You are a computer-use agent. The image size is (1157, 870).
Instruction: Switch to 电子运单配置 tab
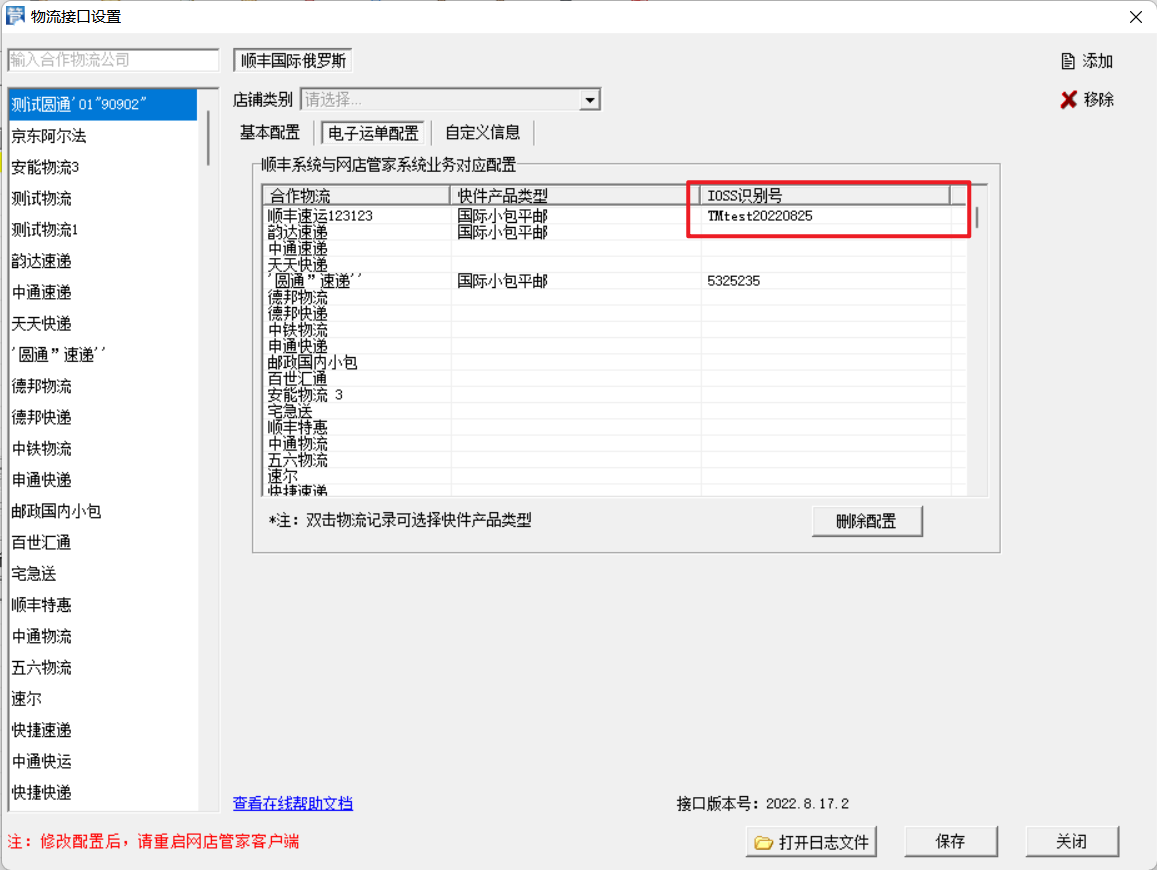click(x=373, y=133)
